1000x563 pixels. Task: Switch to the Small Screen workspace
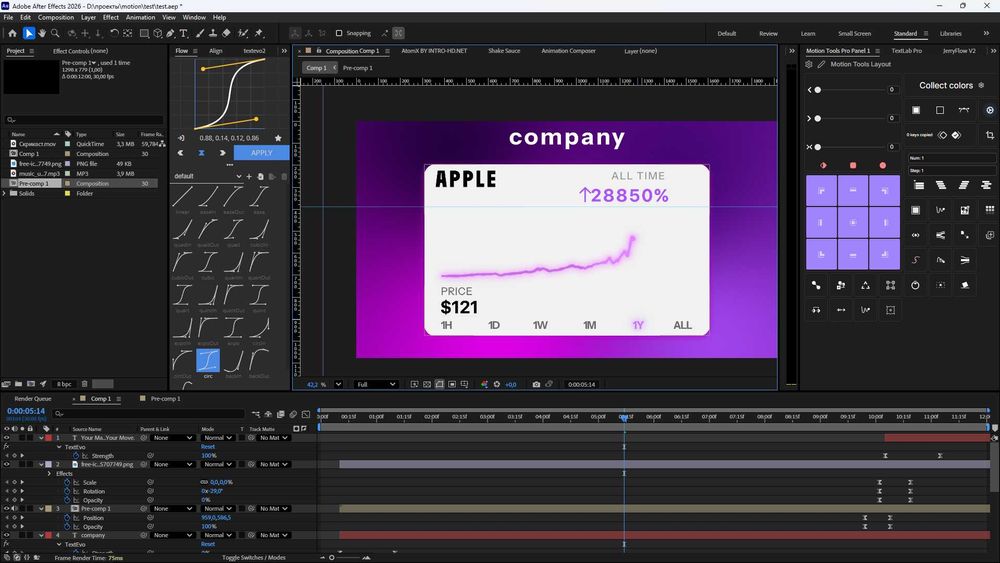854,33
